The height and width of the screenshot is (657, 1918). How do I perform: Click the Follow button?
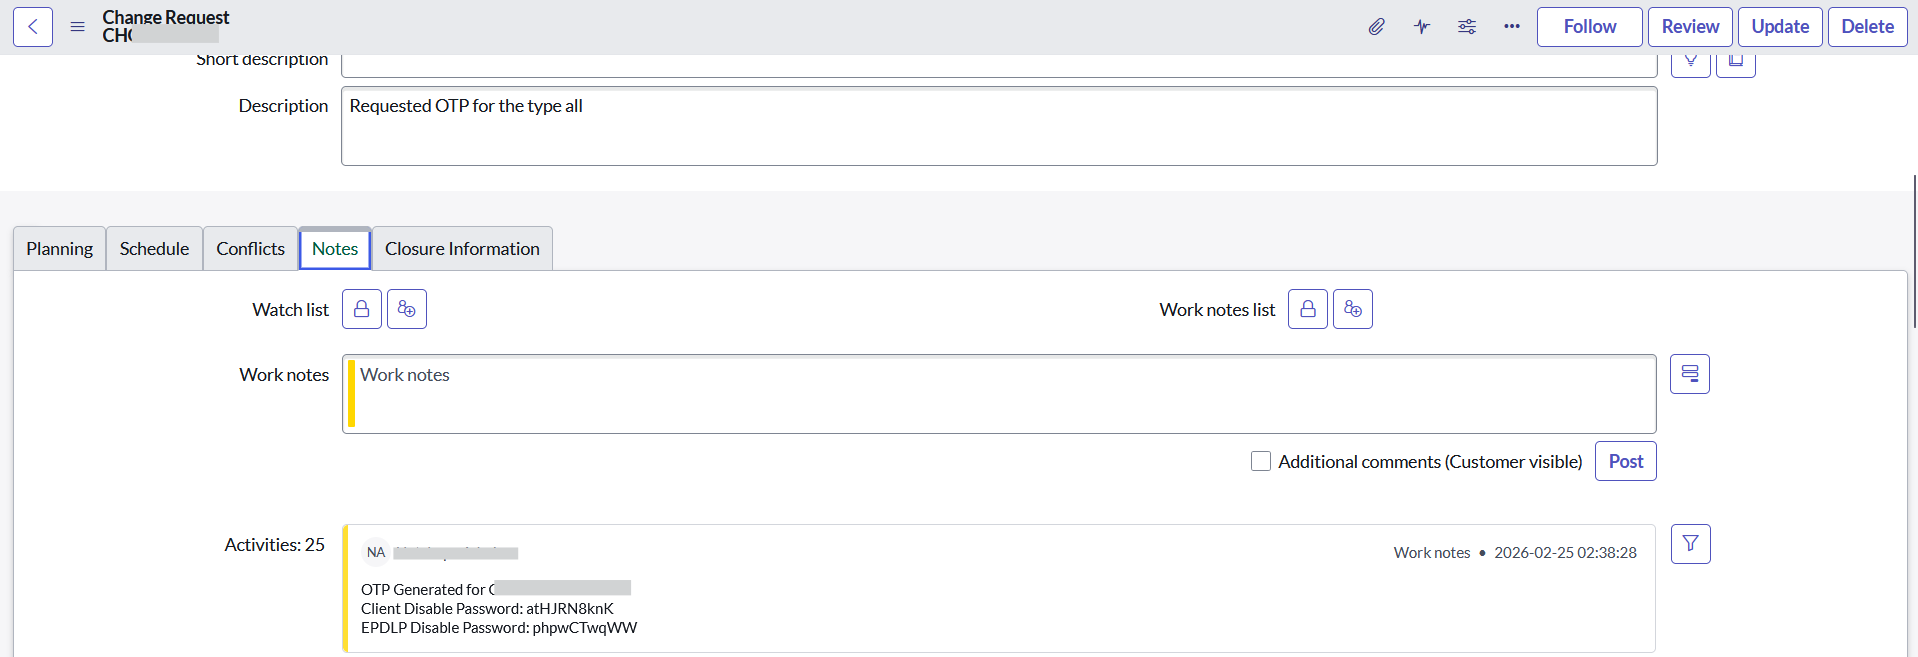pyautogui.click(x=1590, y=27)
